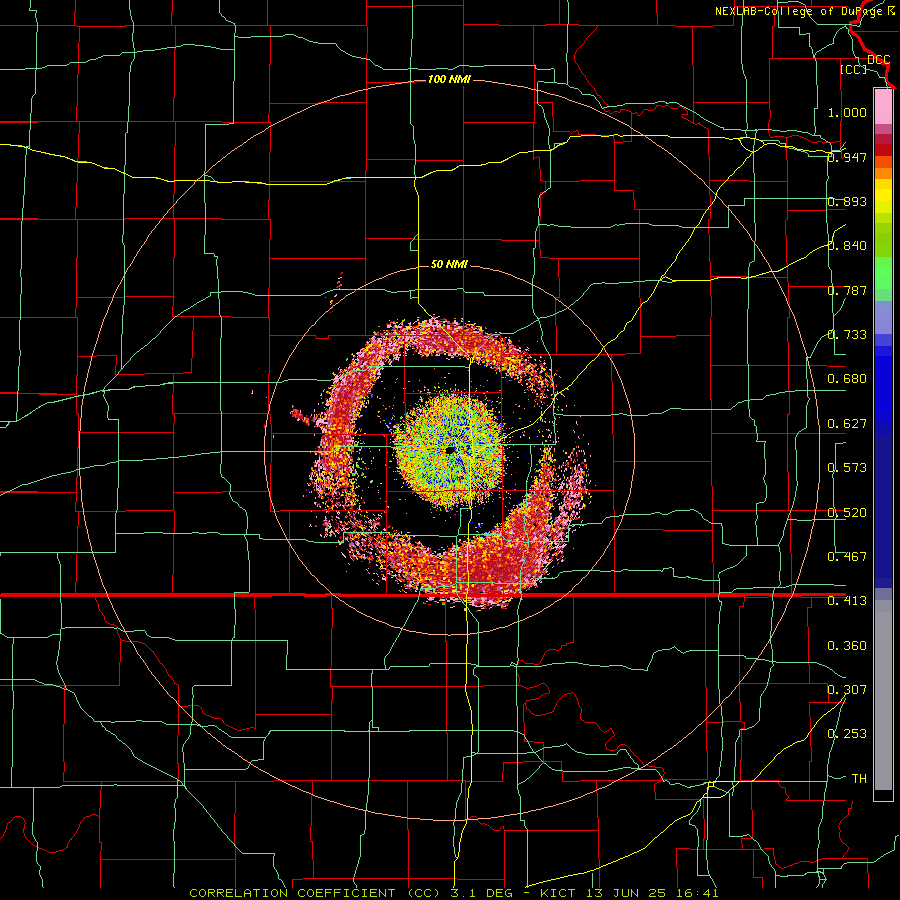The height and width of the screenshot is (900, 900).
Task: Select the 0.360 scale value
Action: pyautogui.click(x=847, y=646)
